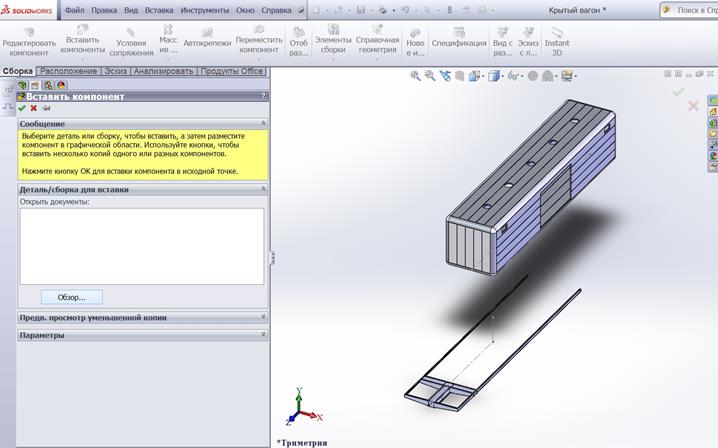Expand Предв. просмотр уменьшенной копии section
This screenshot has width=718, height=448.
click(x=263, y=317)
